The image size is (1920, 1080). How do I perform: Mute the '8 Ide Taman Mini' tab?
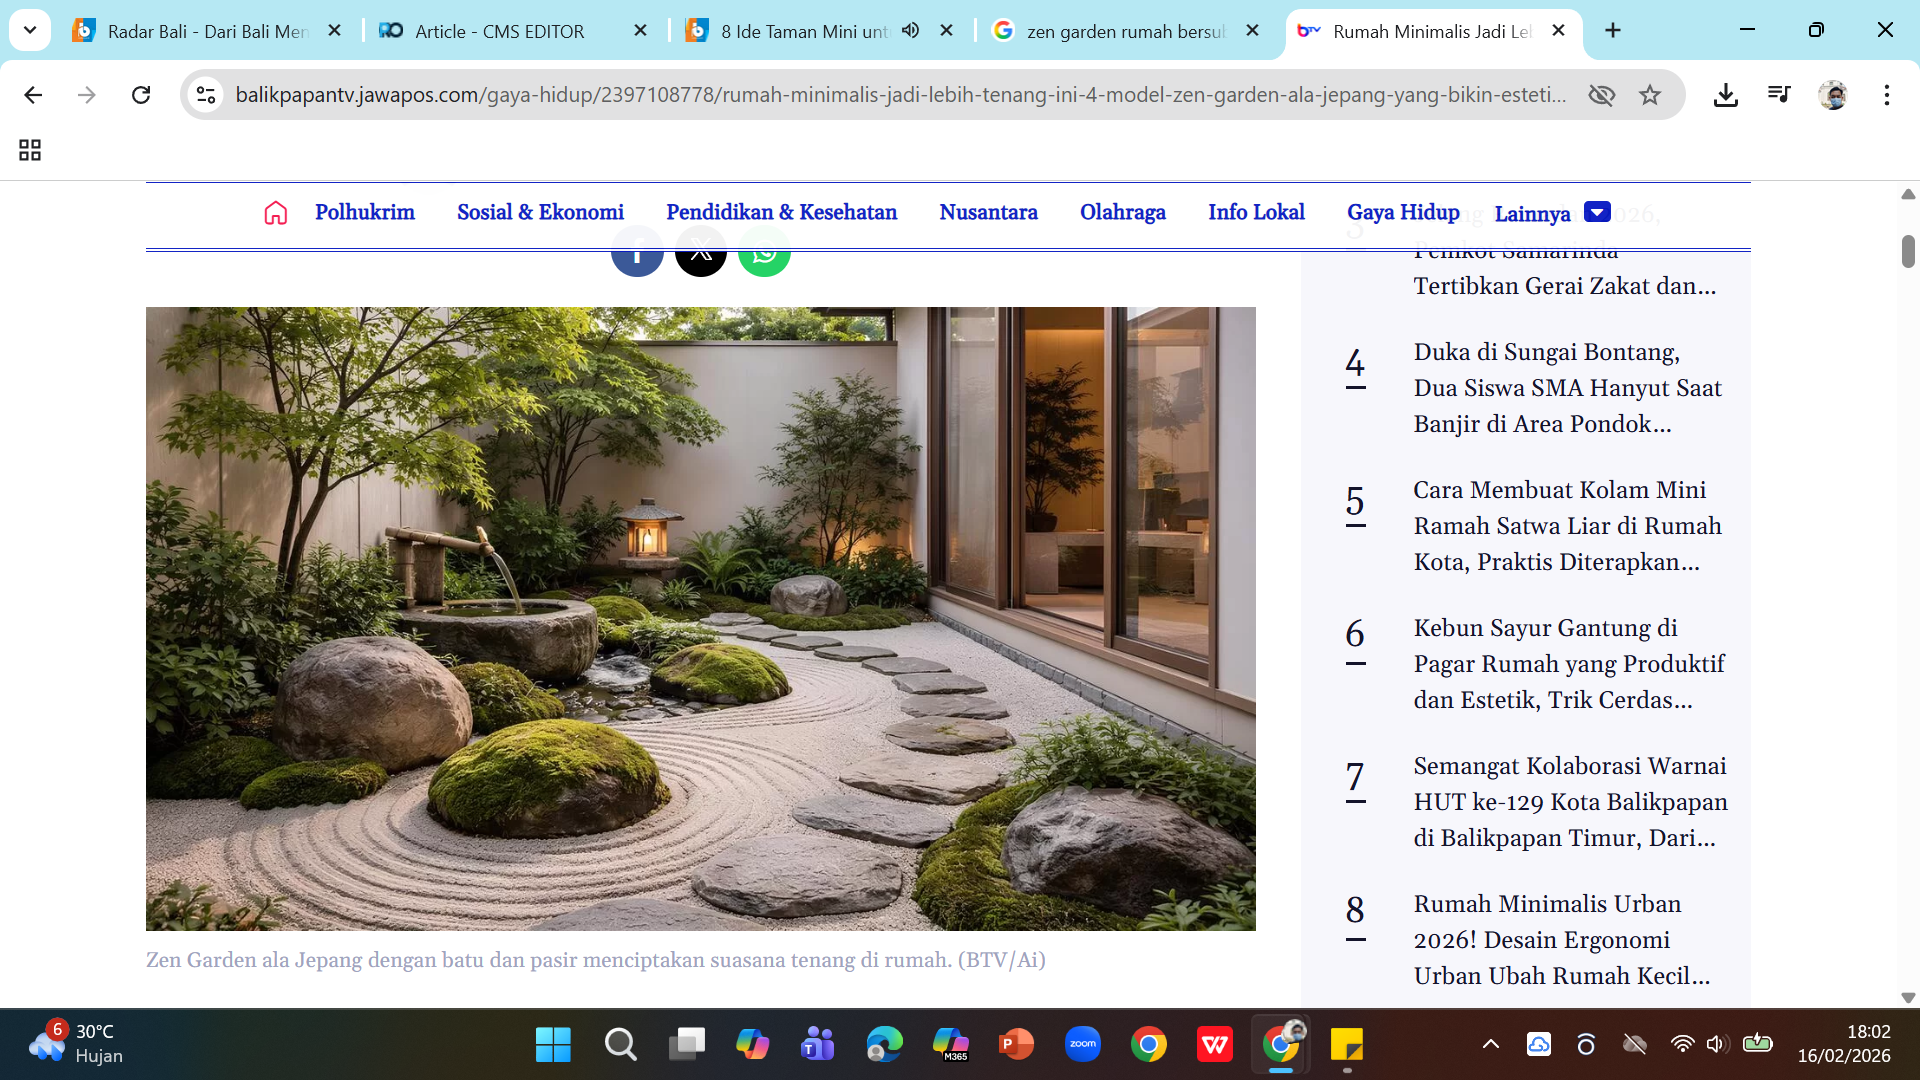tap(910, 31)
